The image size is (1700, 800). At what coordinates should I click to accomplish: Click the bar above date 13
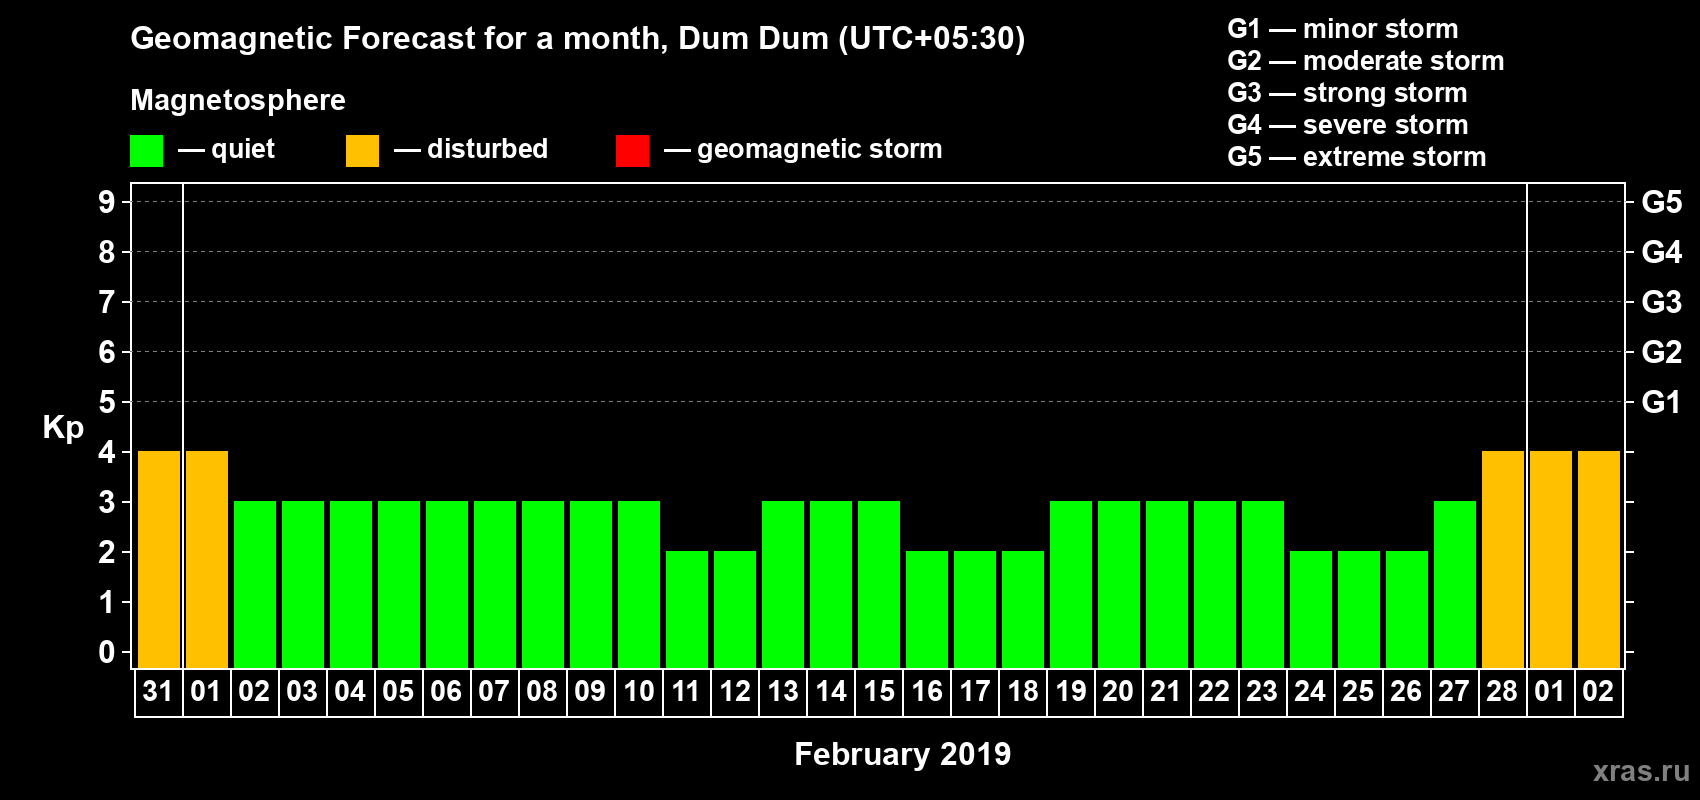[x=783, y=584]
